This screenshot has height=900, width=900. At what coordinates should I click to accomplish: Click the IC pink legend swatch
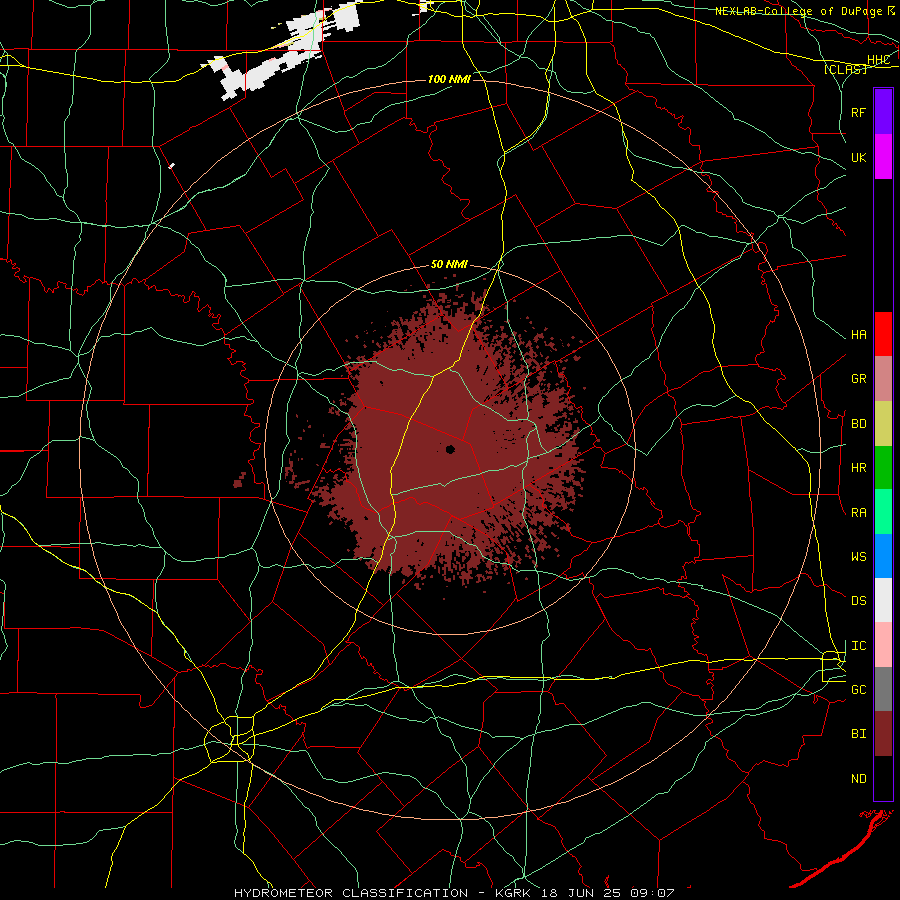coord(883,645)
